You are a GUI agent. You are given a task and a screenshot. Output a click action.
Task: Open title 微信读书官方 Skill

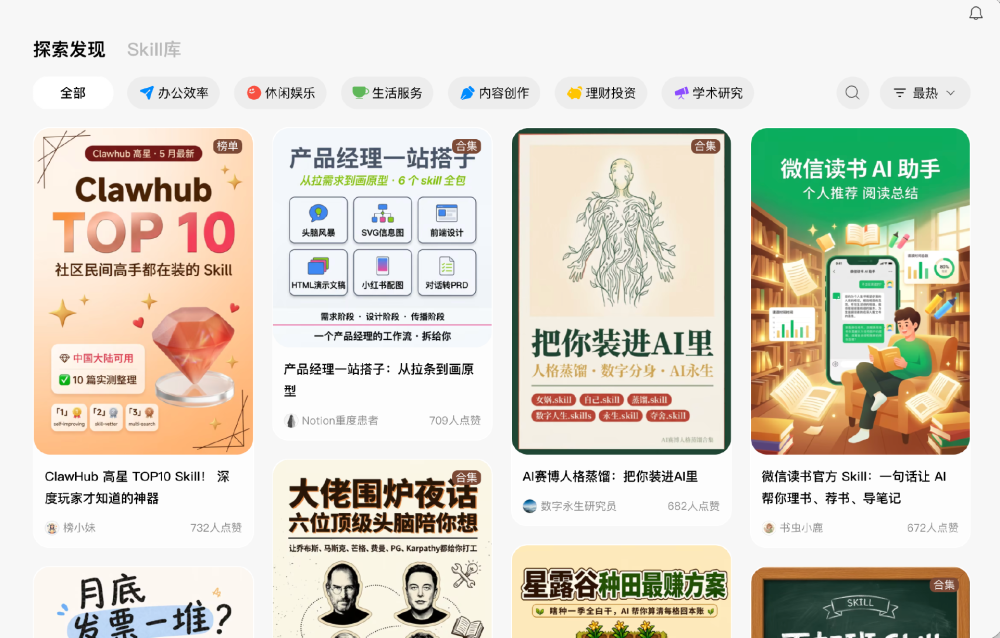coord(854,487)
